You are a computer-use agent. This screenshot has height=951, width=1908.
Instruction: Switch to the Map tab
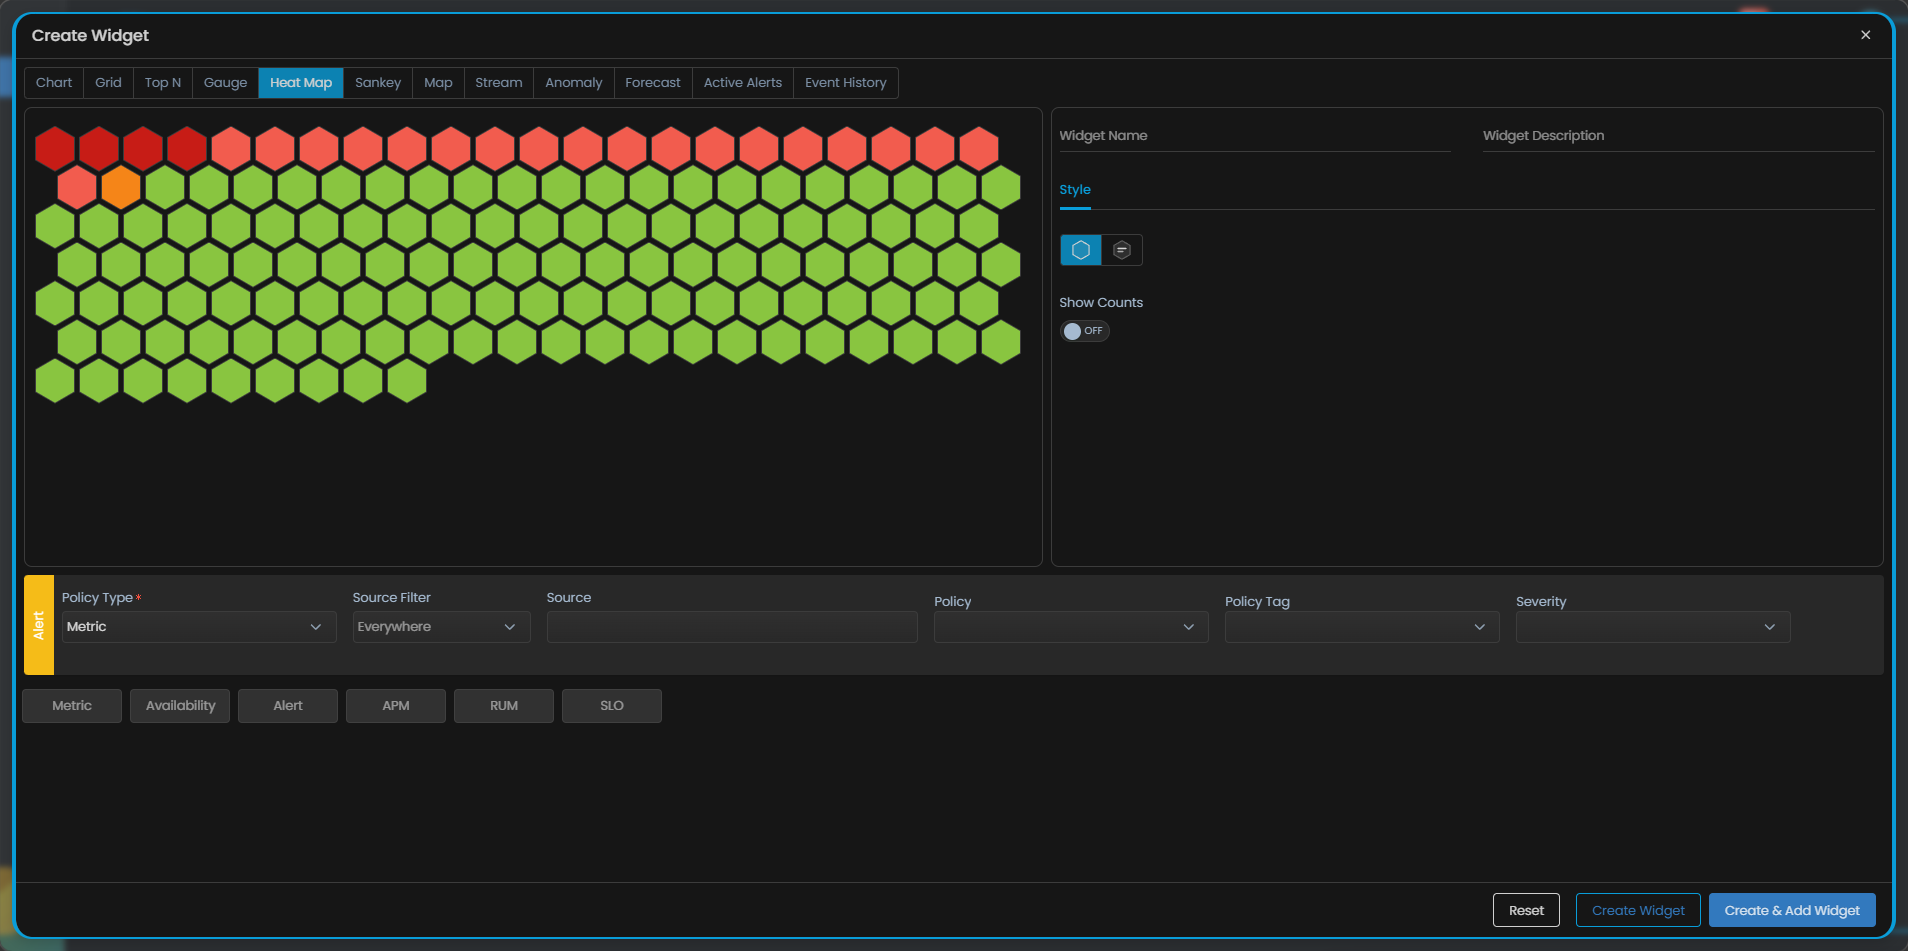tap(438, 83)
